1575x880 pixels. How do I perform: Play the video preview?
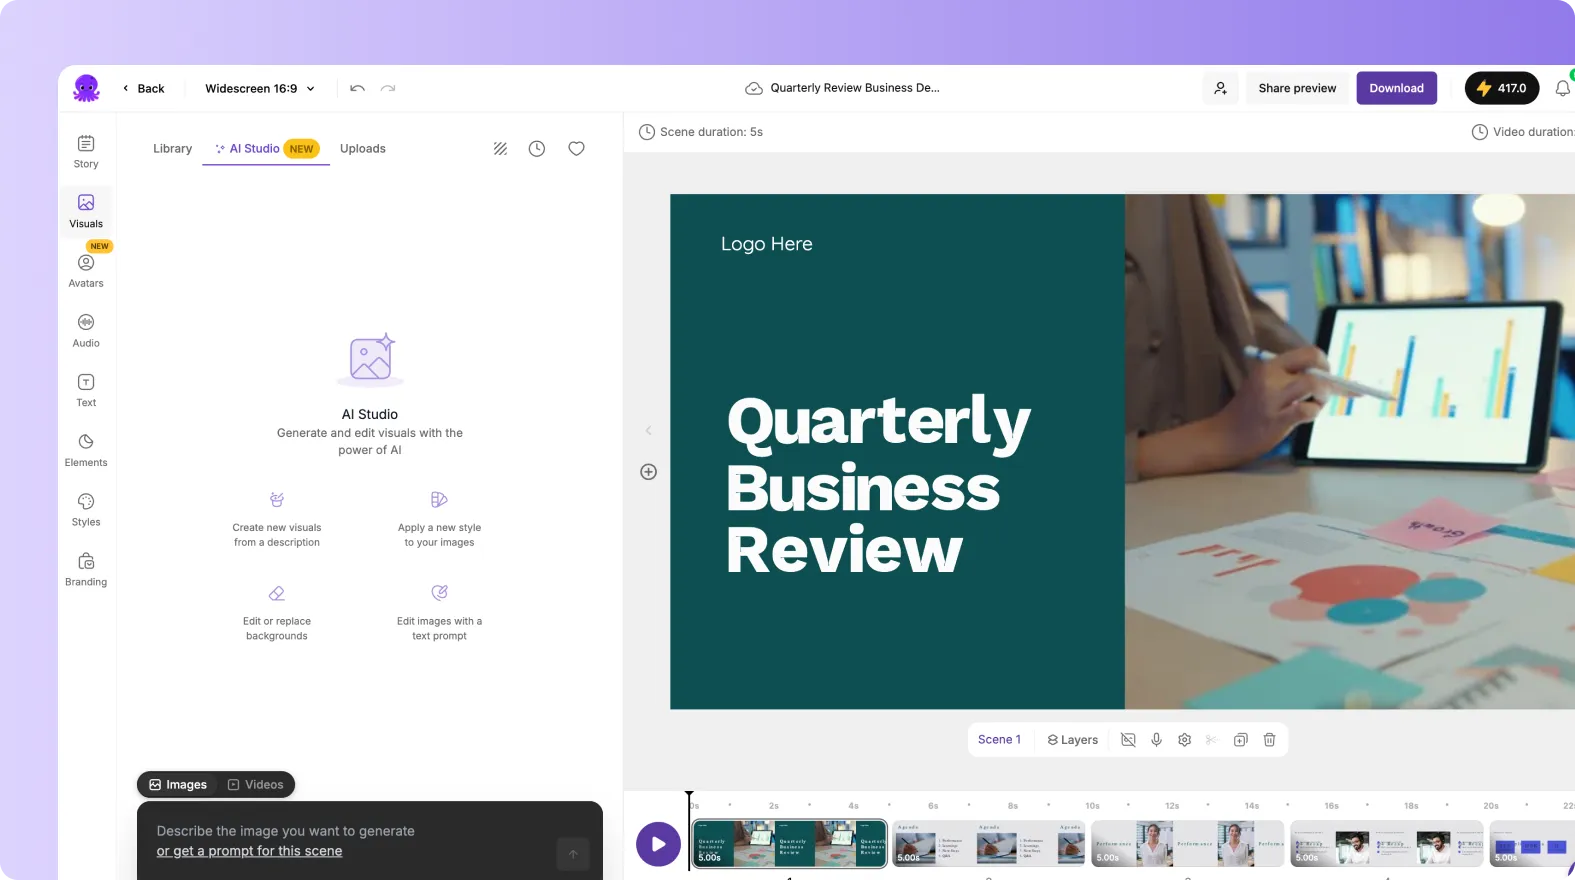pyautogui.click(x=658, y=844)
